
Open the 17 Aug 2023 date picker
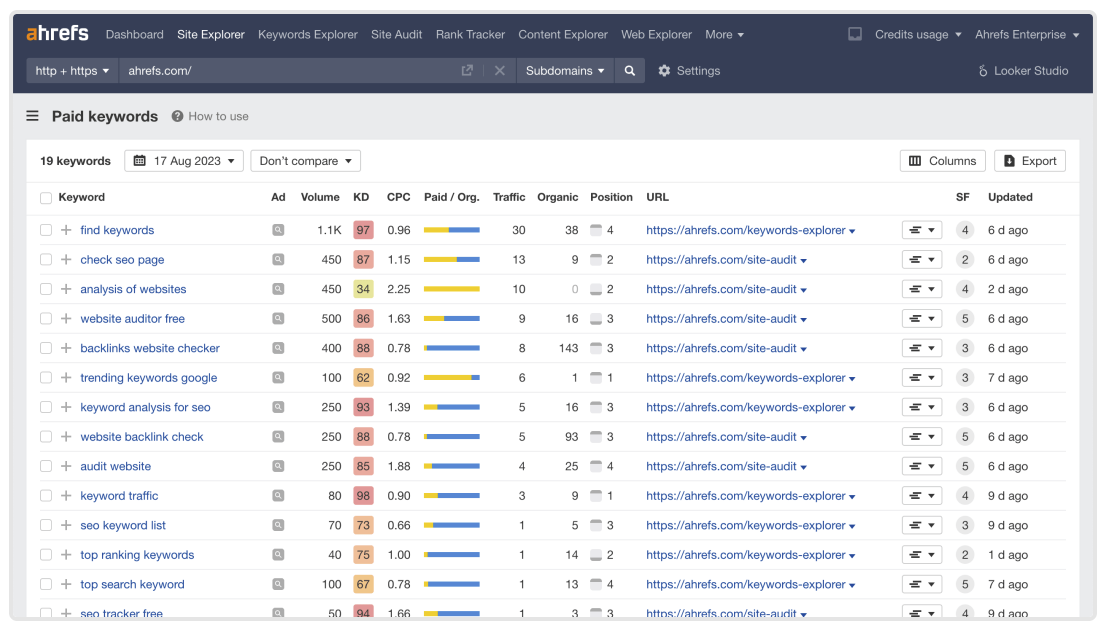coord(184,161)
